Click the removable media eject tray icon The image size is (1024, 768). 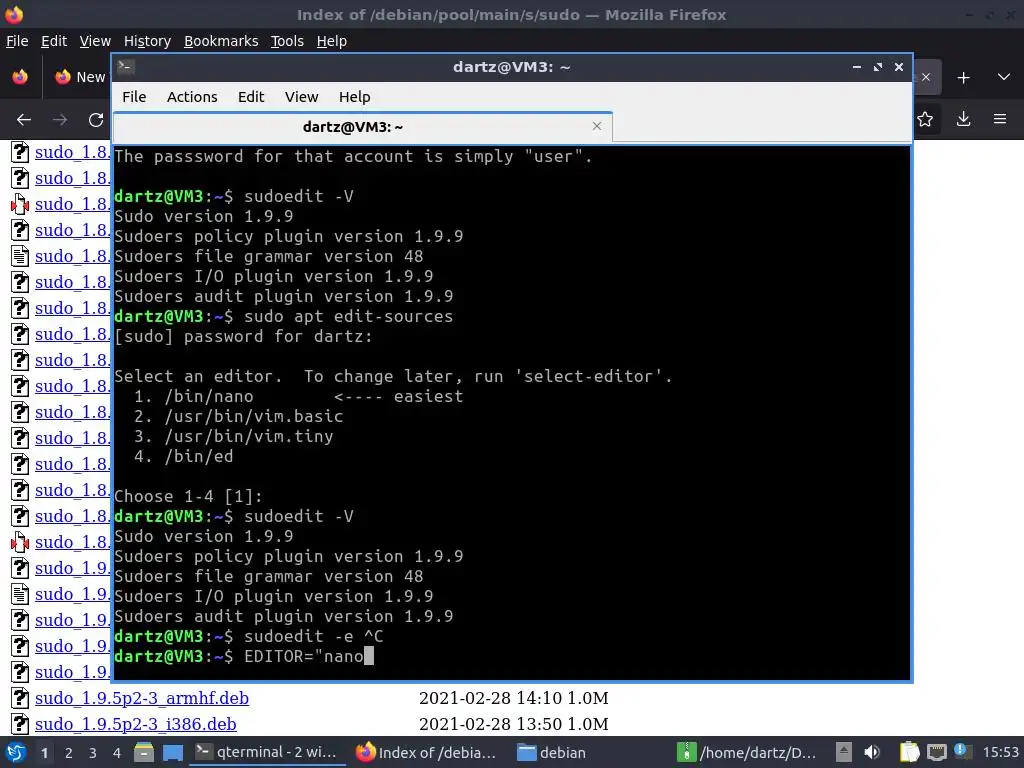coord(844,752)
